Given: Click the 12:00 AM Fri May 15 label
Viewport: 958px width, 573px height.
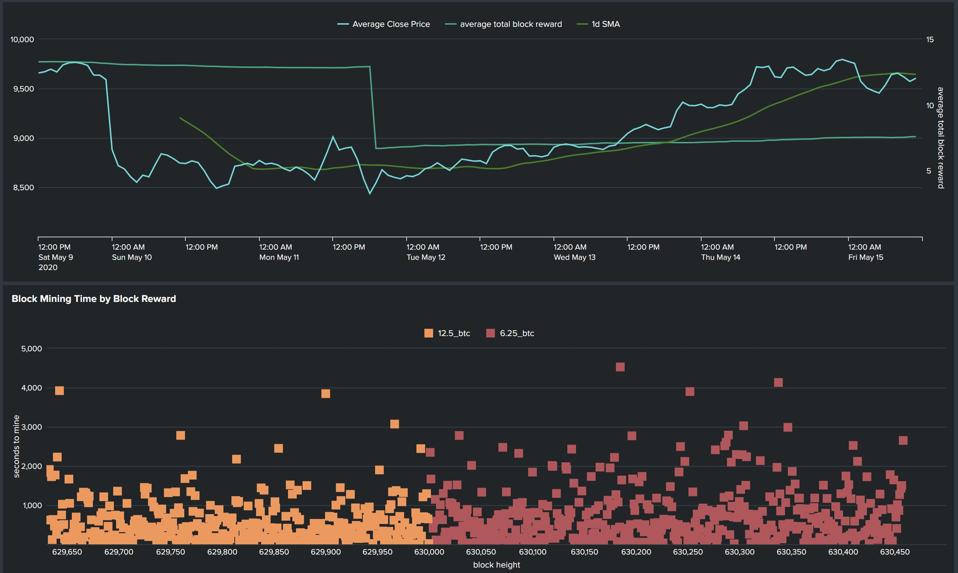Looking at the screenshot, I should (866, 252).
